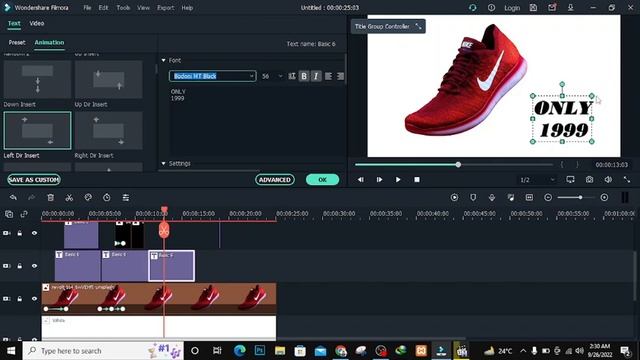Image resolution: width=640 pixels, height=360 pixels.
Task: Click the text spacing icon
Action: pyautogui.click(x=292, y=76)
